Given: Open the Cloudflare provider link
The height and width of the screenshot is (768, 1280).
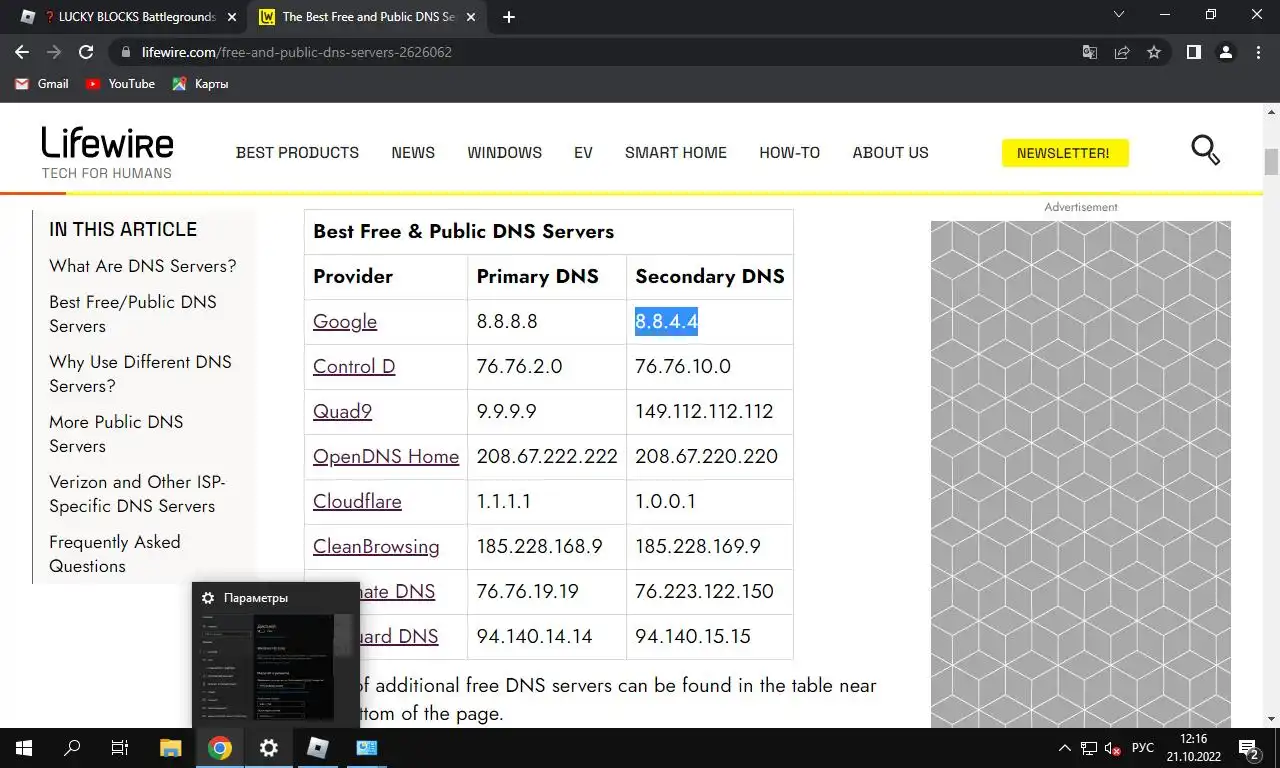Looking at the screenshot, I should (357, 501).
